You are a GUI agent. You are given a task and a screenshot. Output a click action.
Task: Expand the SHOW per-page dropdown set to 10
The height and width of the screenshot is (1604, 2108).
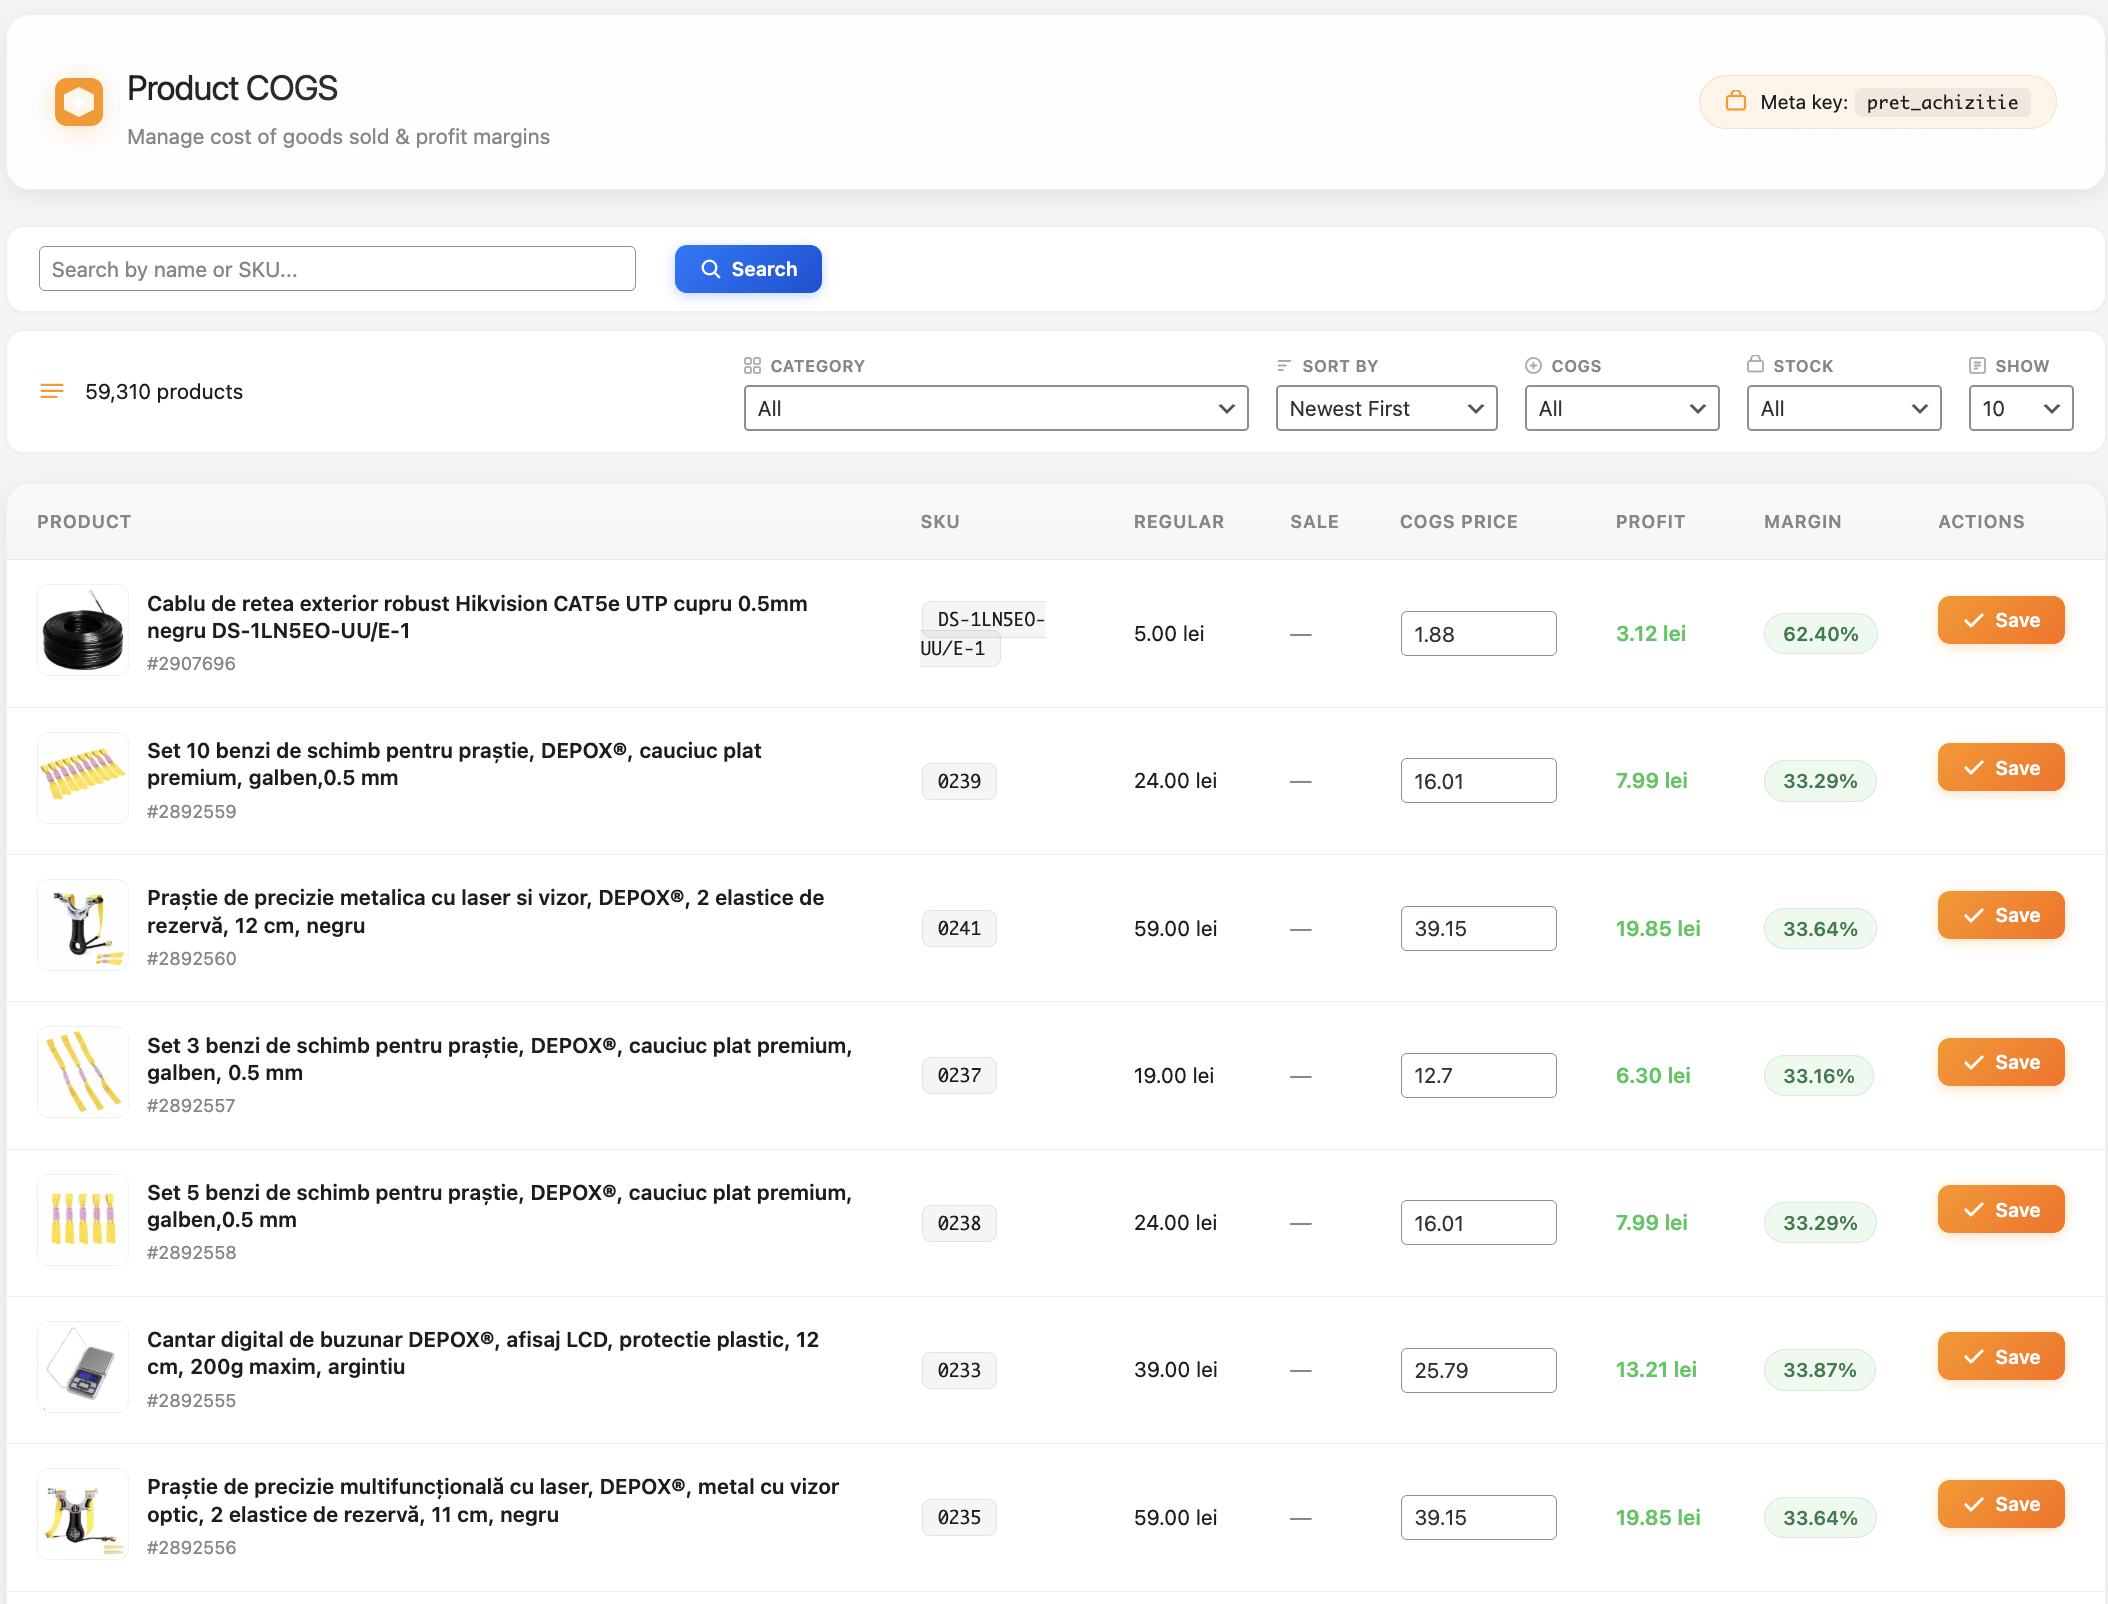[2020, 408]
